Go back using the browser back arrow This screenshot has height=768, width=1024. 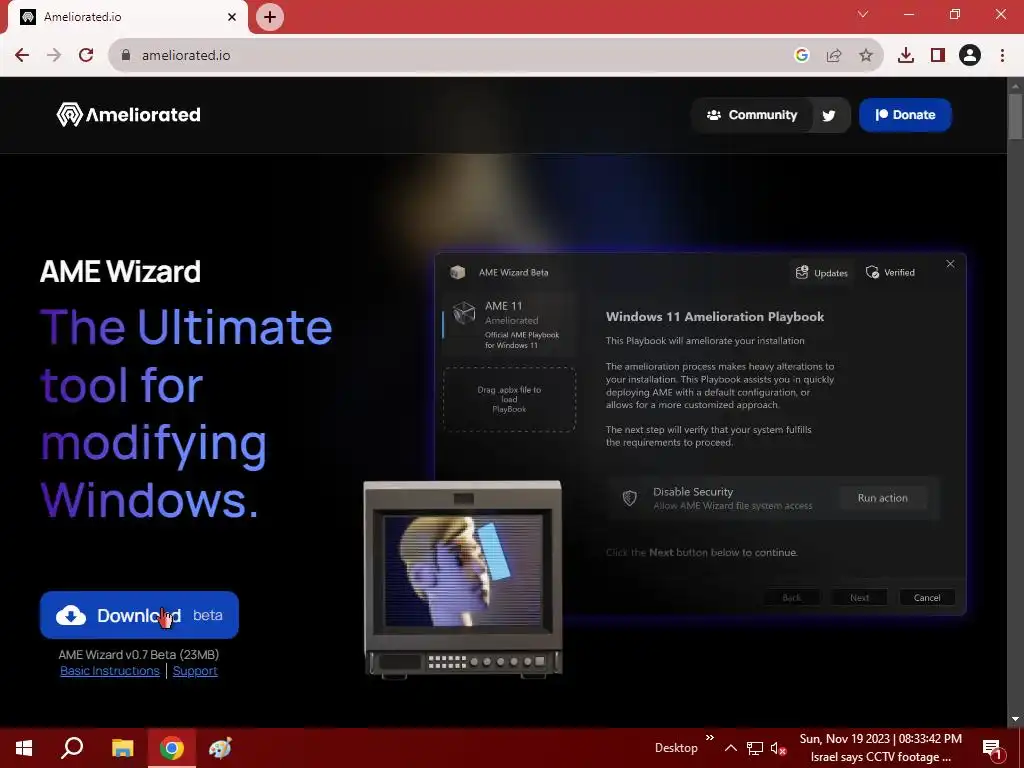22,56
